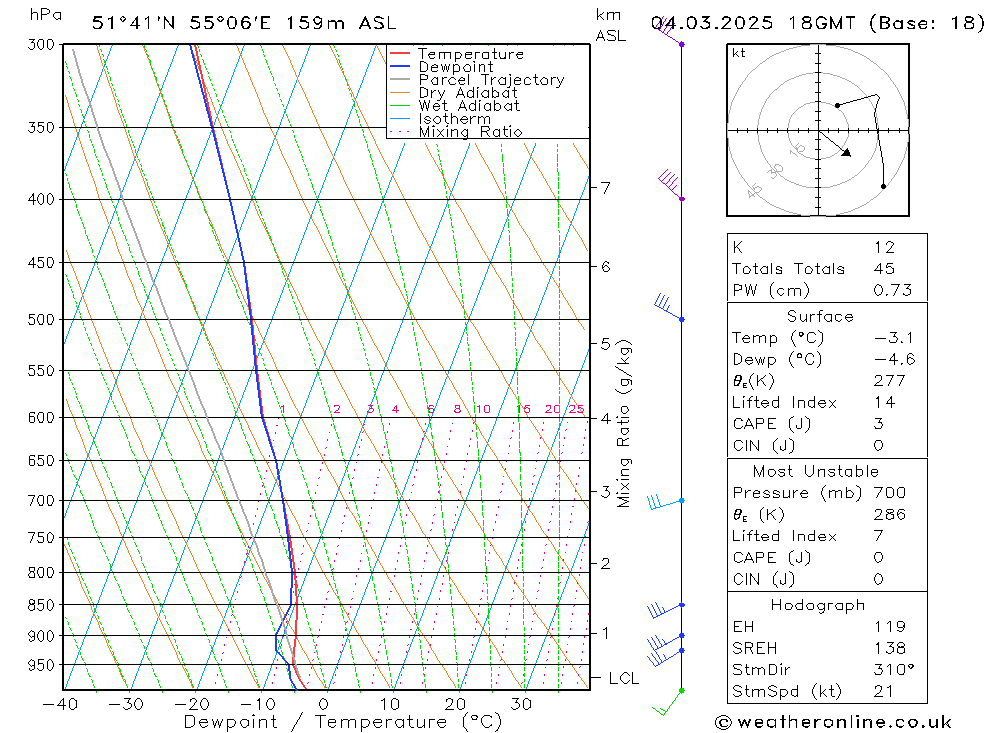Click the wind barb at 300 hPa
Image resolution: width=1000 pixels, height=733 pixels.
click(x=669, y=32)
